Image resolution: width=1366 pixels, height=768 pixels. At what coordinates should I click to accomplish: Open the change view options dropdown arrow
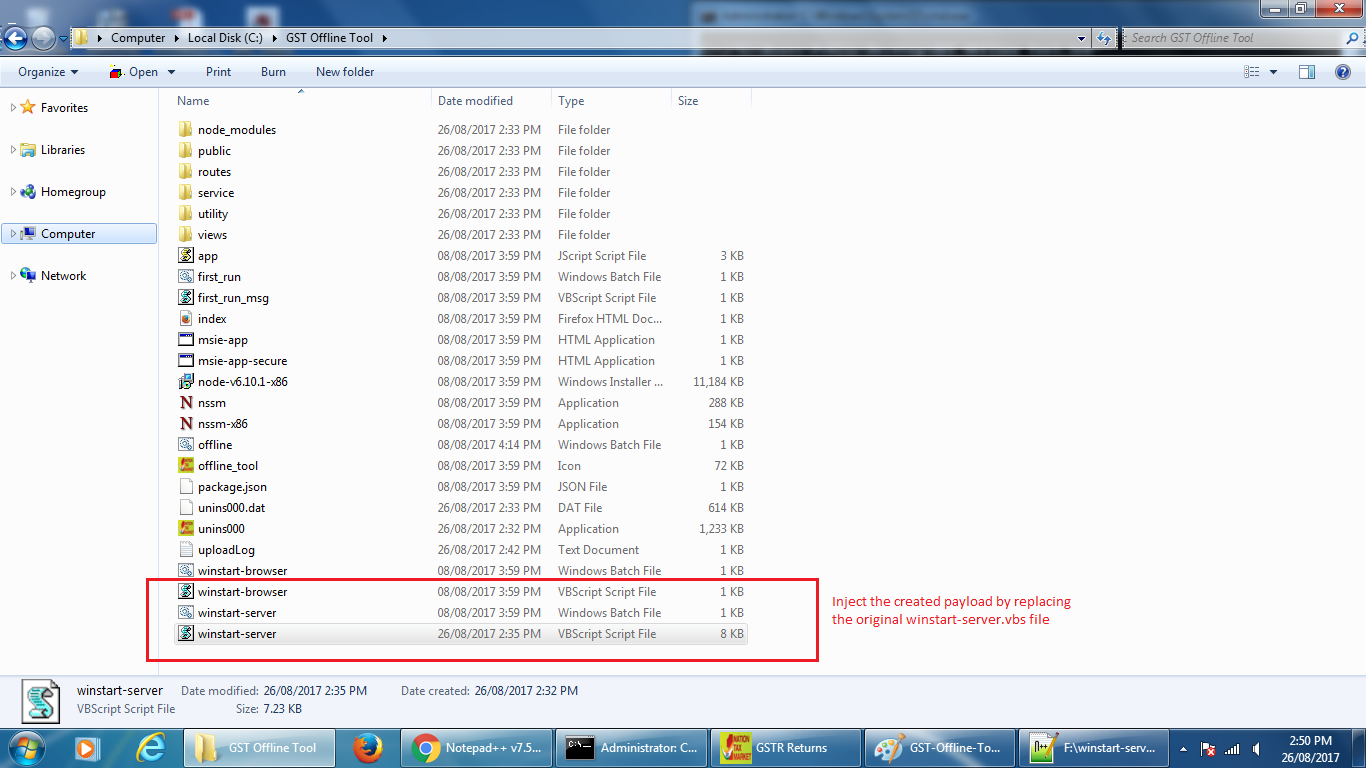1273,72
